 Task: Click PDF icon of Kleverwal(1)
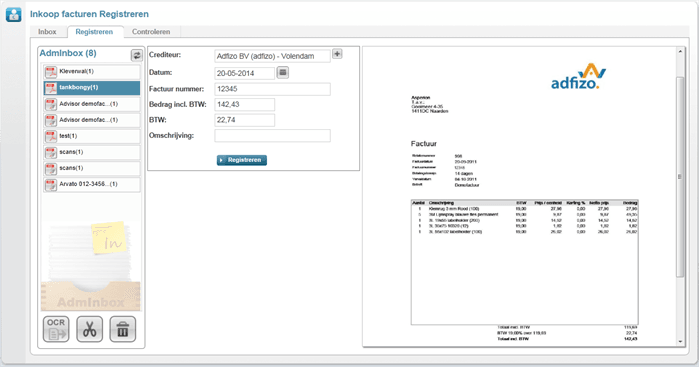click(x=51, y=72)
